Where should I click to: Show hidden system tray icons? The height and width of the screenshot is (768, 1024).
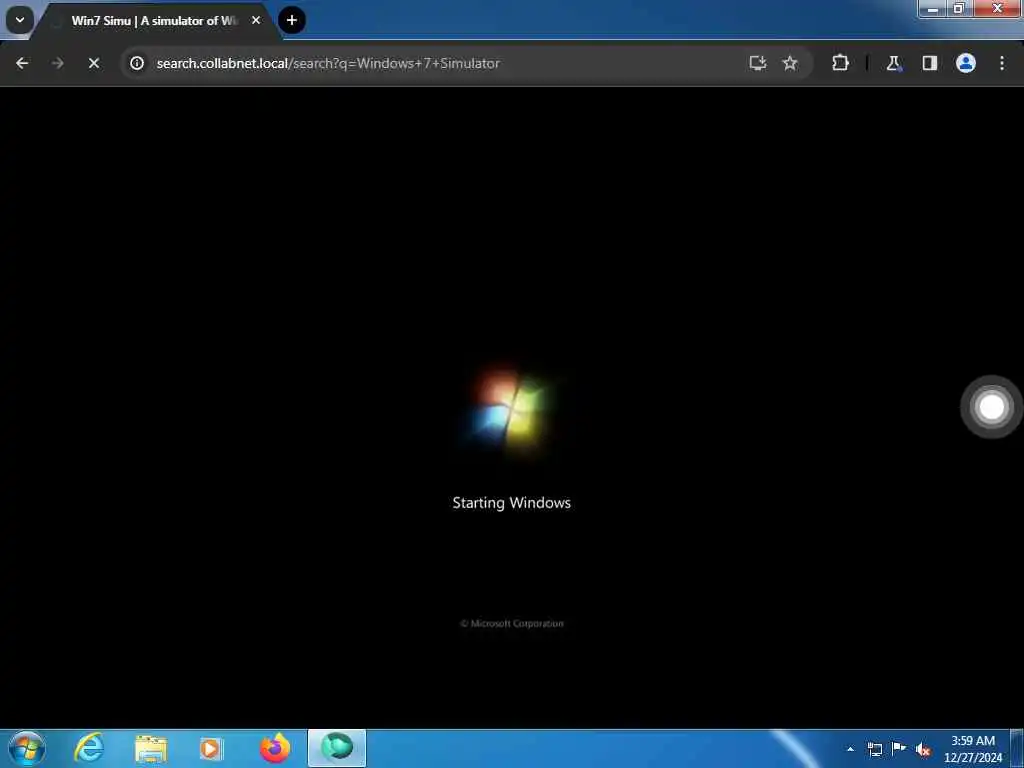pyautogui.click(x=850, y=749)
